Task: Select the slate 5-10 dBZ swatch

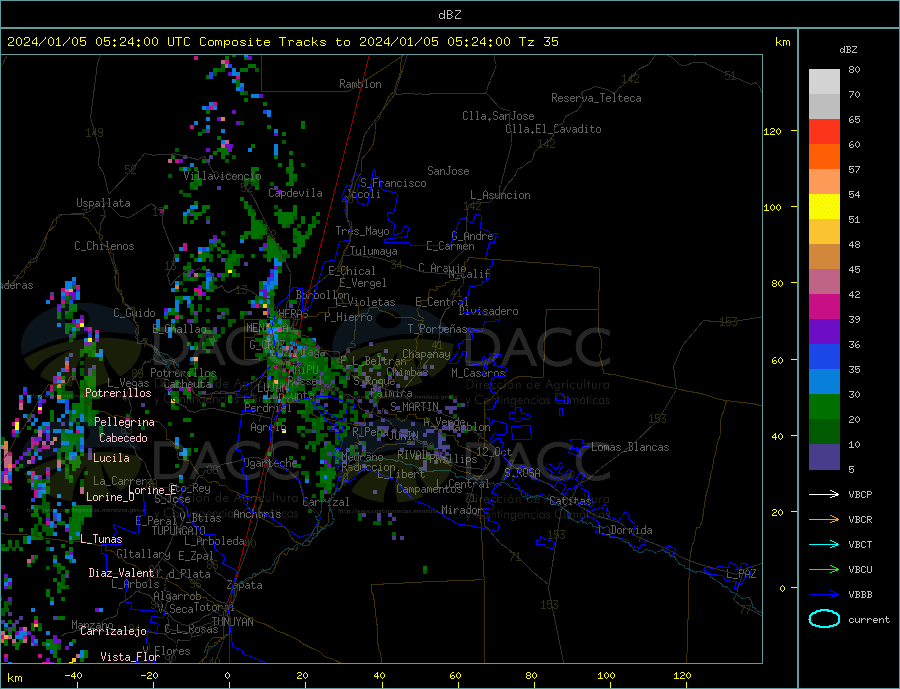Action: coord(824,457)
